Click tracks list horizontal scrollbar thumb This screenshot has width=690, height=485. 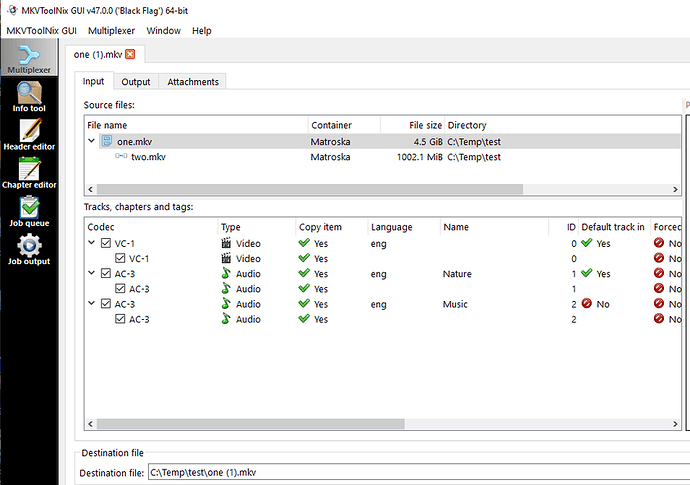250,424
